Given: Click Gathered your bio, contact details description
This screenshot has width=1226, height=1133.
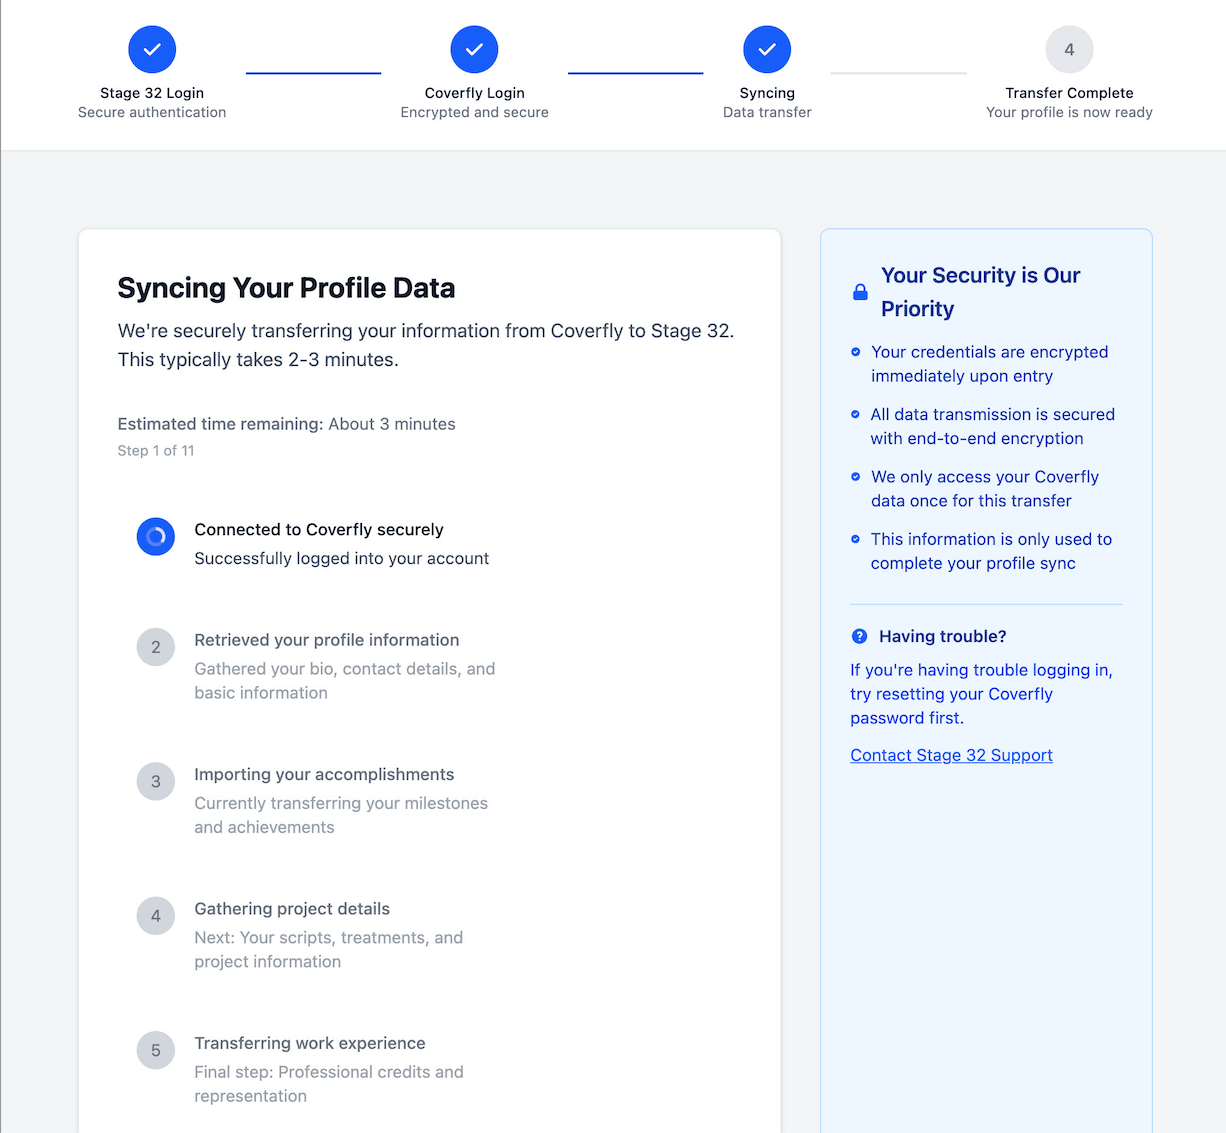Looking at the screenshot, I should [x=345, y=681].
